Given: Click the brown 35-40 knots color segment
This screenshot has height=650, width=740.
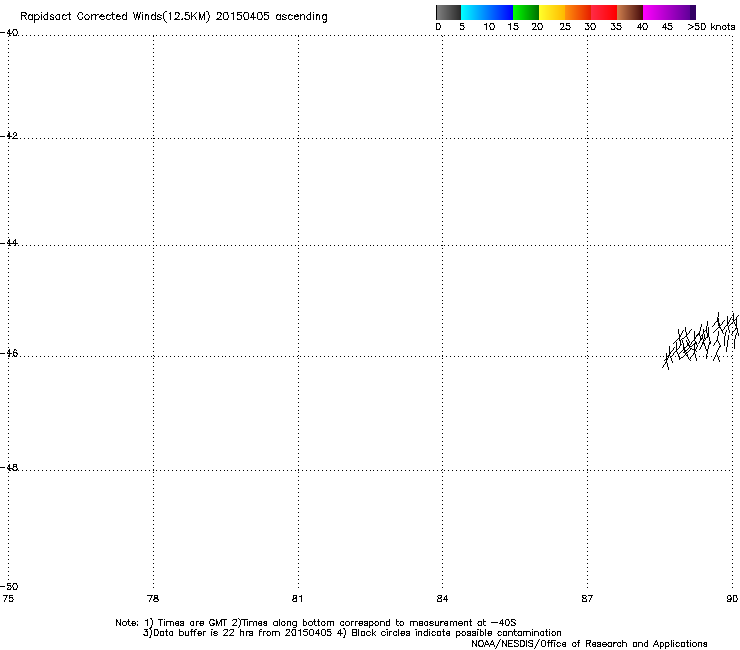Looking at the screenshot, I should [x=630, y=12].
